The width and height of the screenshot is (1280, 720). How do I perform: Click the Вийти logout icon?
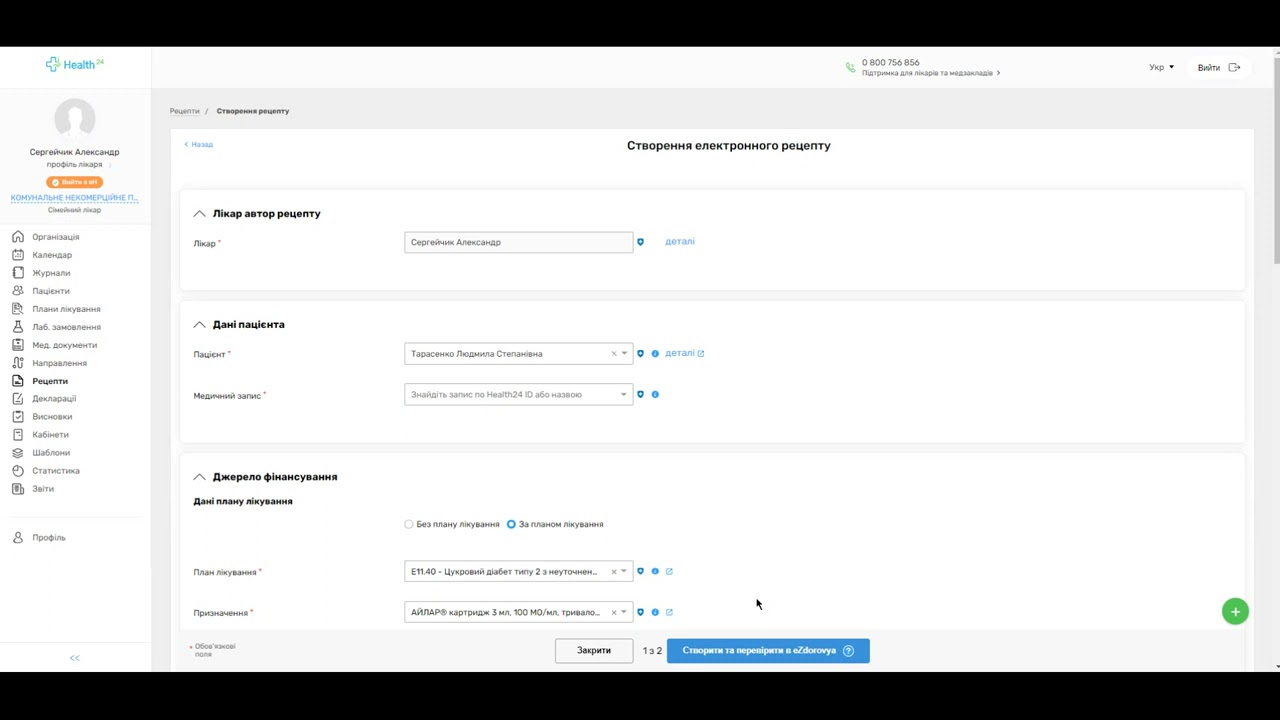[1235, 67]
